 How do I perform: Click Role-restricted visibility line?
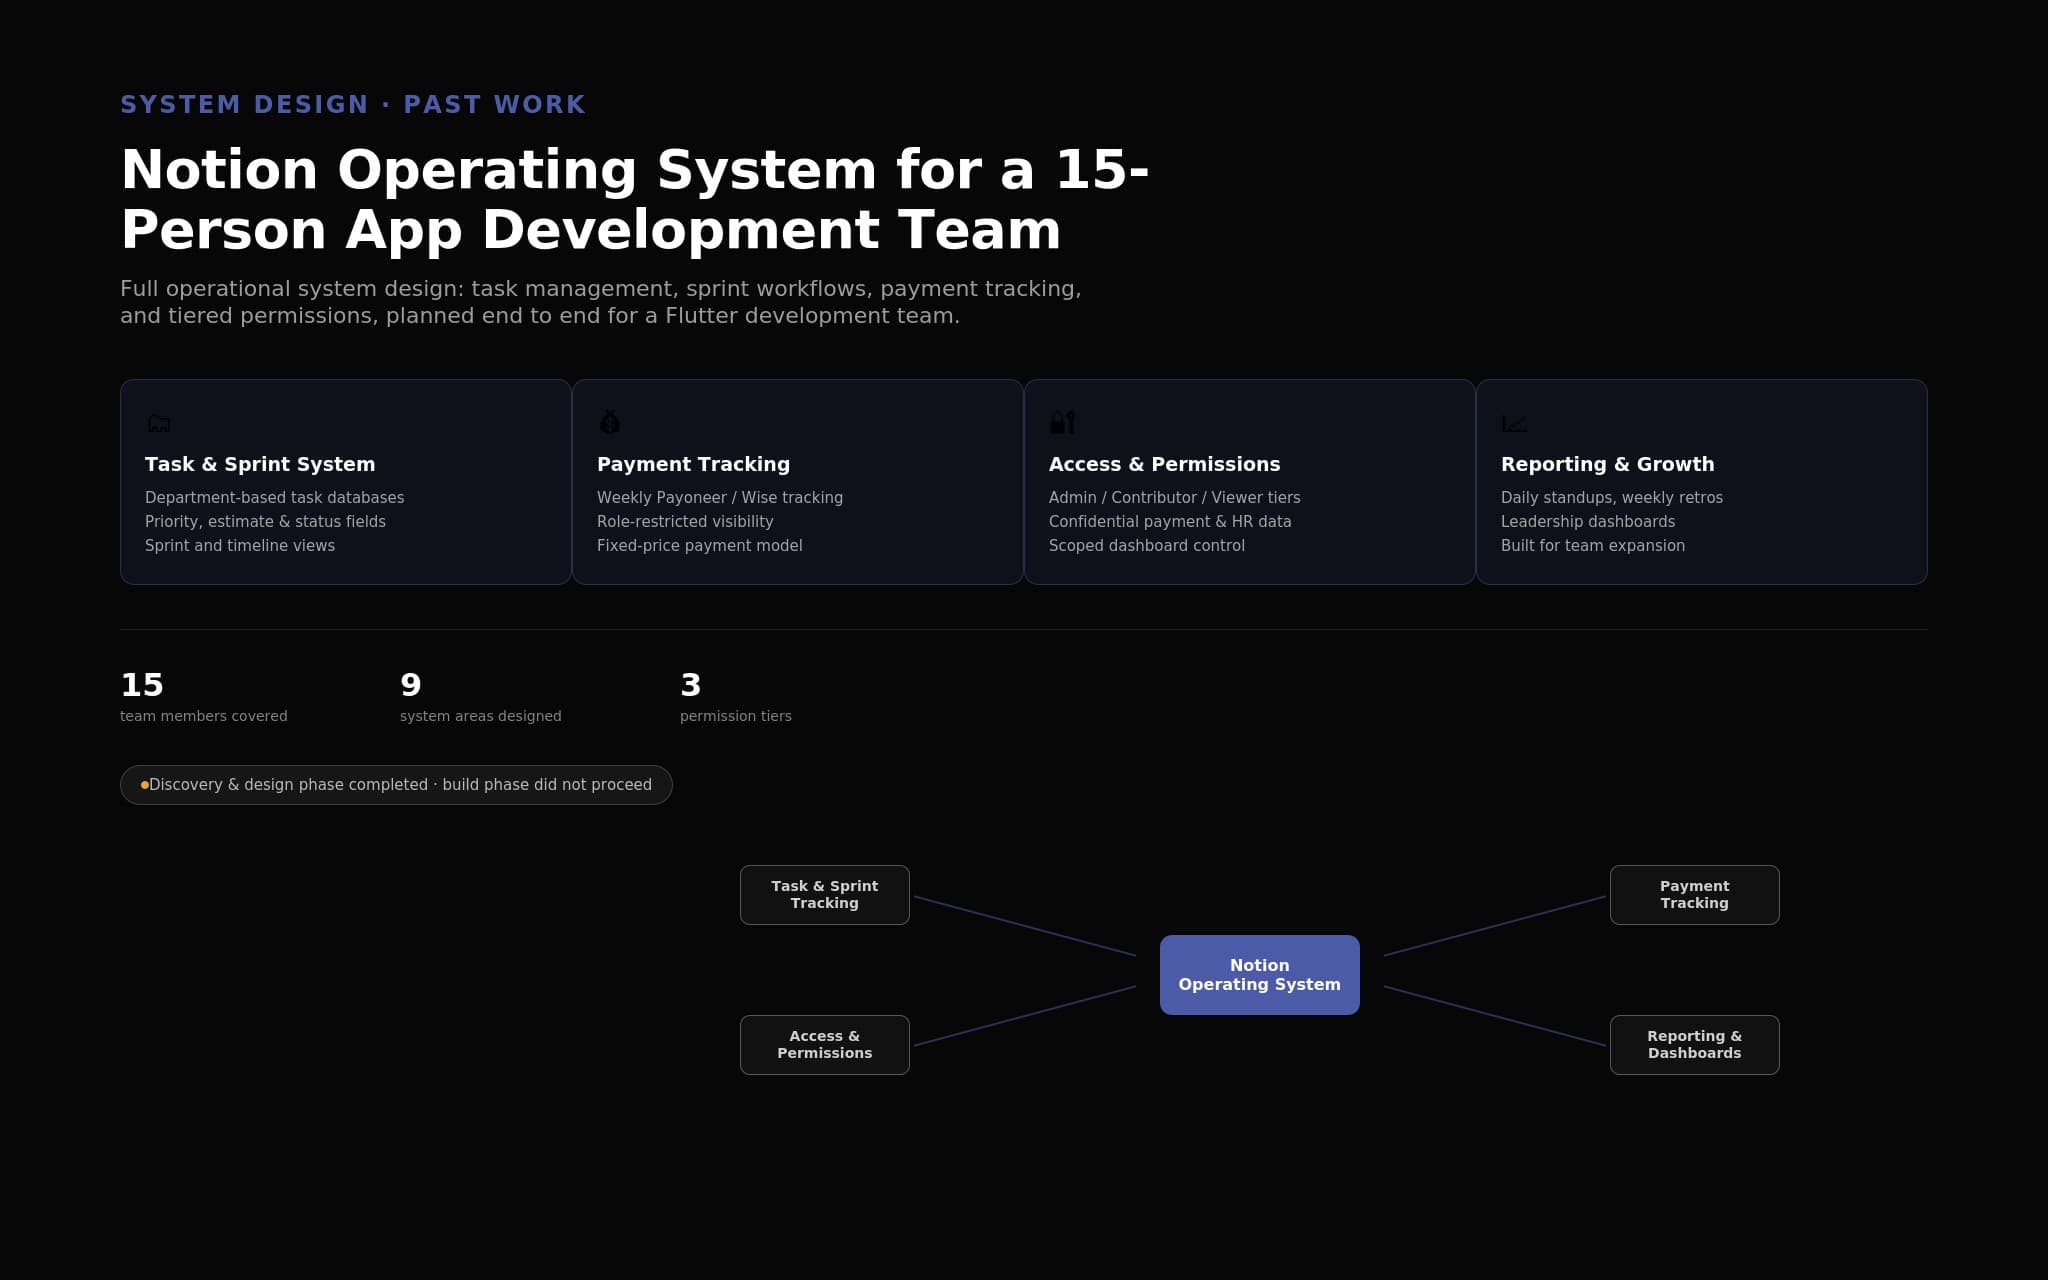(685, 522)
